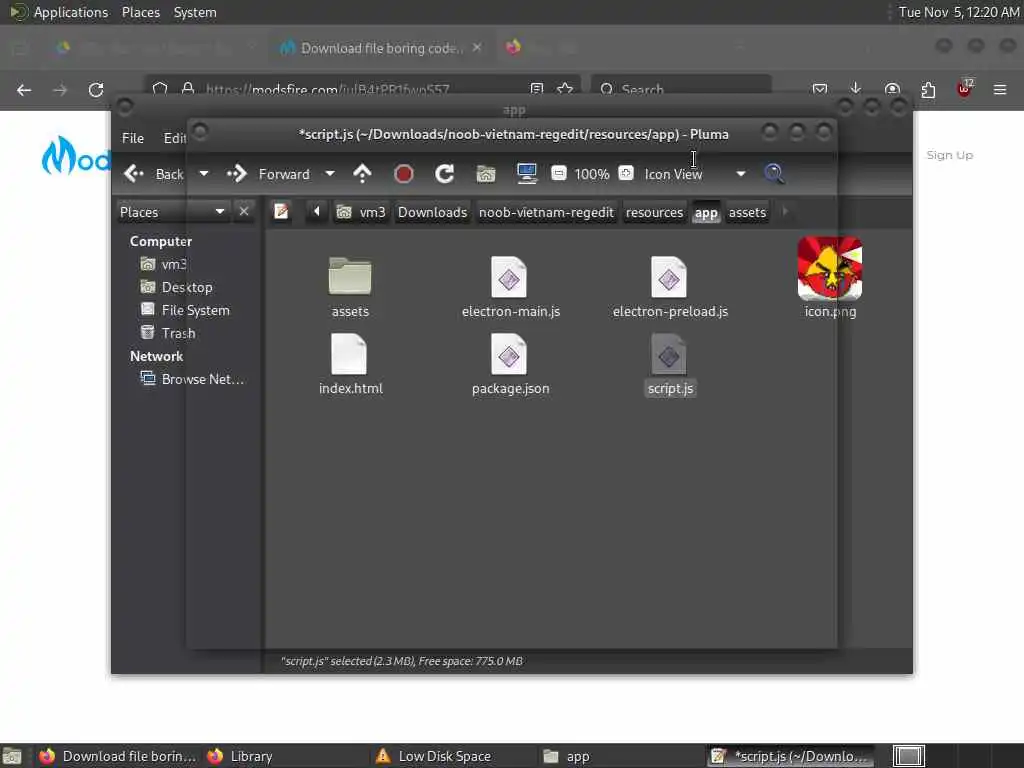This screenshot has height=768, width=1024.
Task: Select index.html file icon
Action: pyautogui.click(x=349, y=354)
